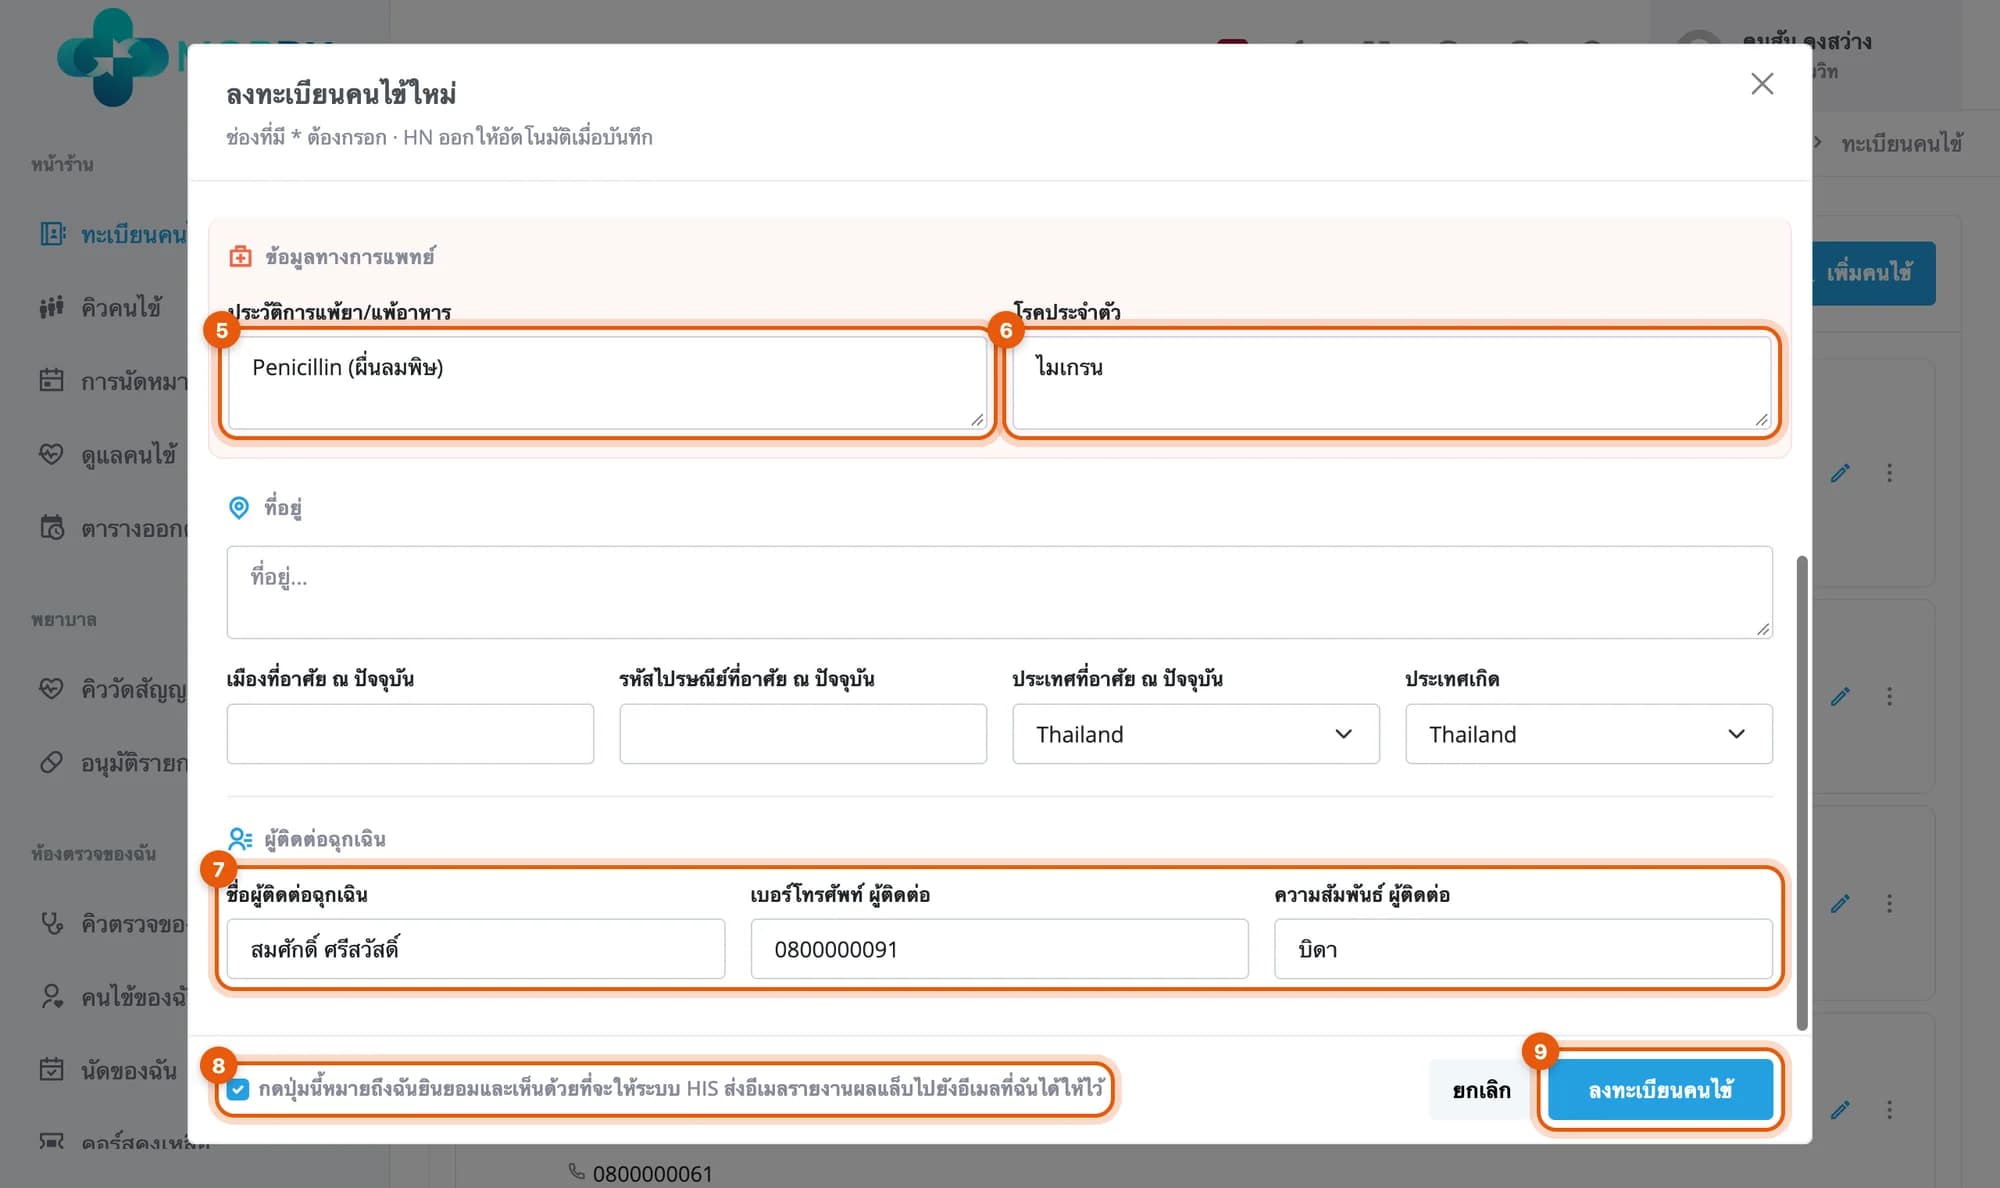
Task: Expand the ประเทศเกิด Thailand dropdown
Action: click(1589, 734)
